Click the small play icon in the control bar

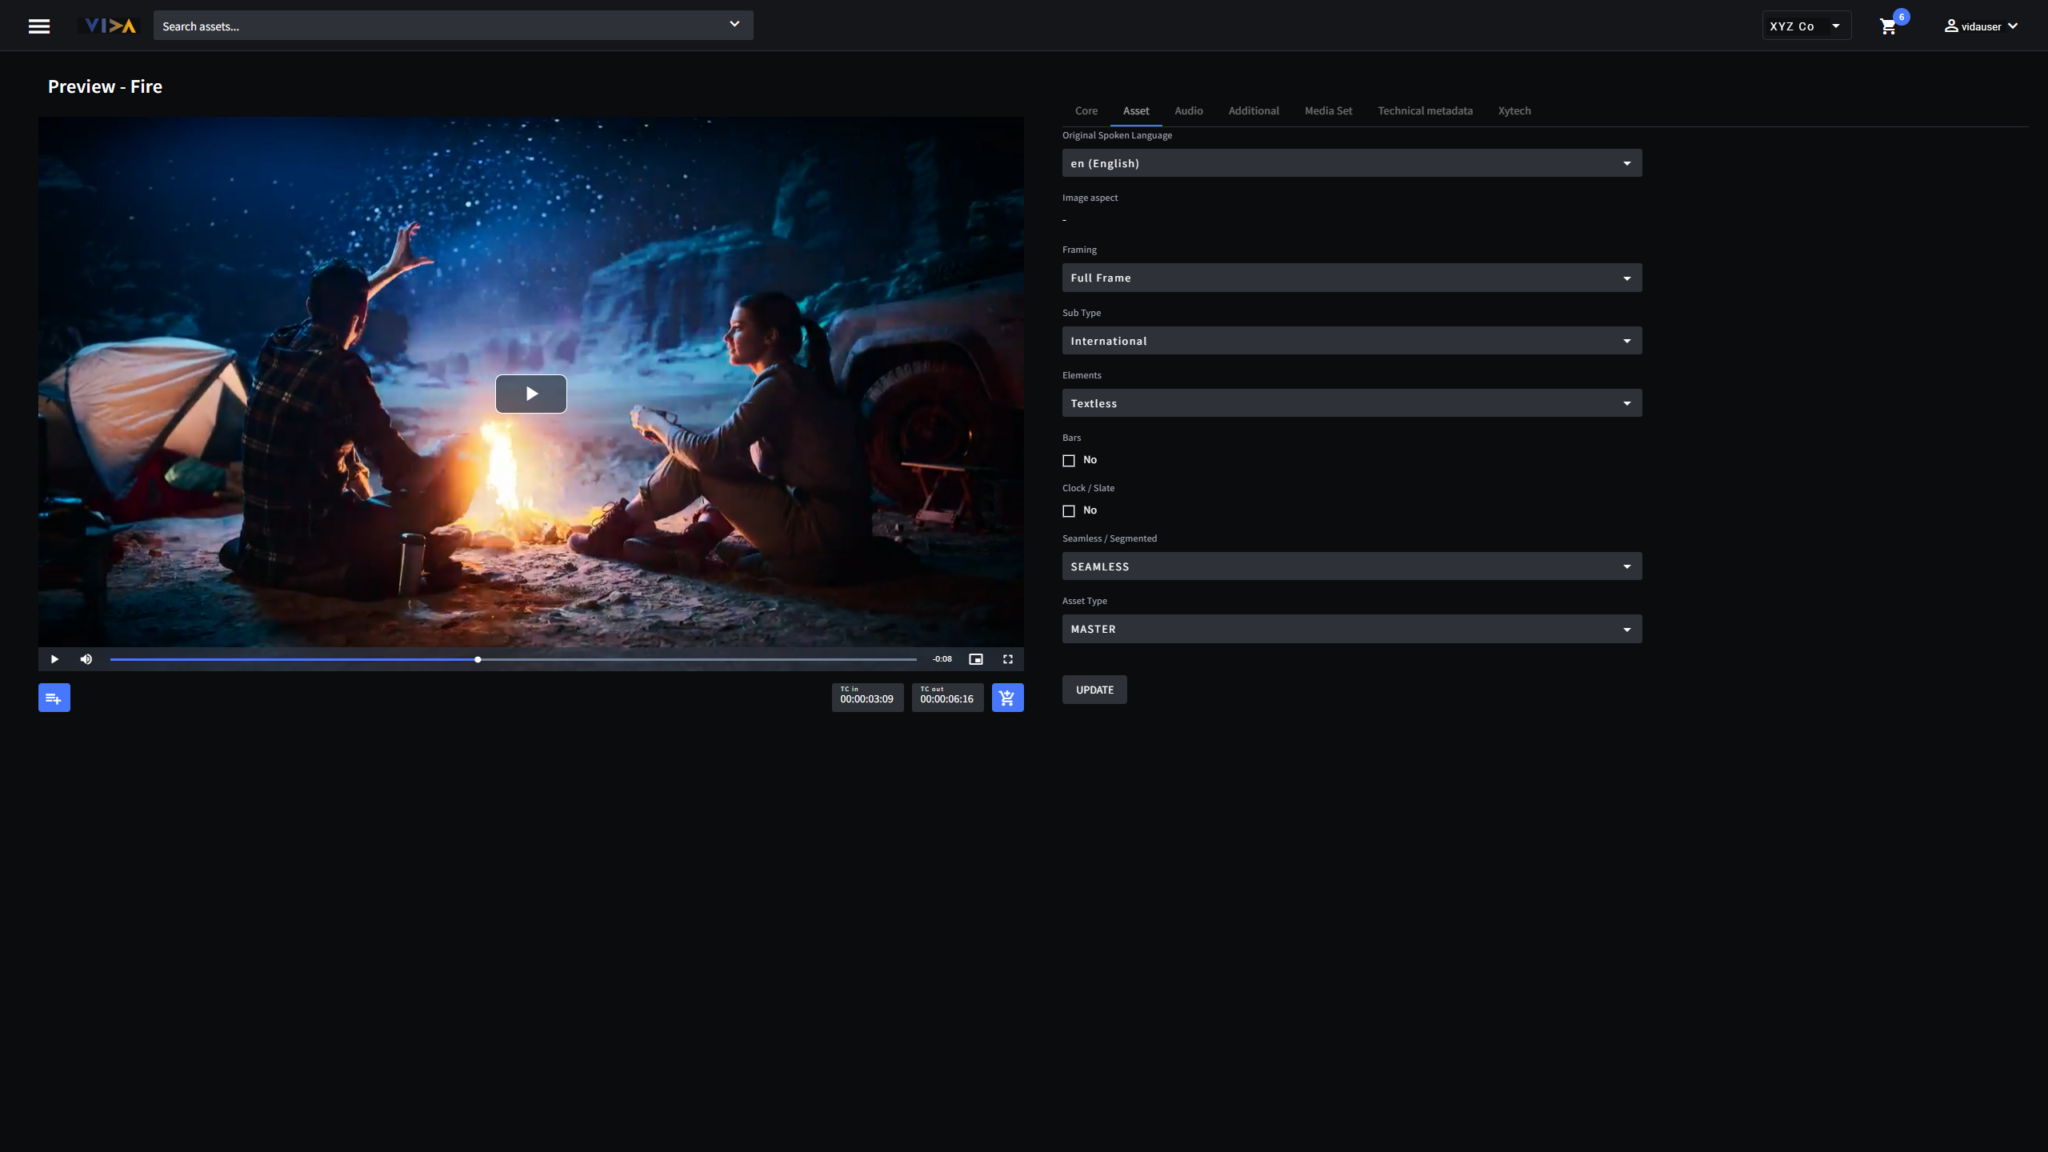click(x=55, y=659)
